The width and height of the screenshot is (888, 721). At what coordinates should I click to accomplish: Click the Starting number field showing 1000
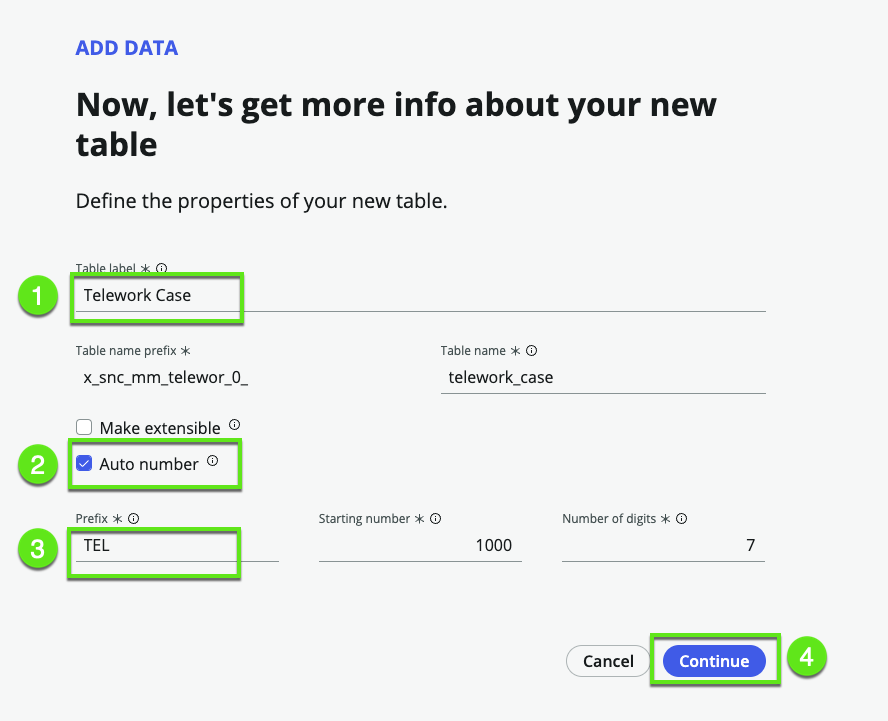(420, 546)
